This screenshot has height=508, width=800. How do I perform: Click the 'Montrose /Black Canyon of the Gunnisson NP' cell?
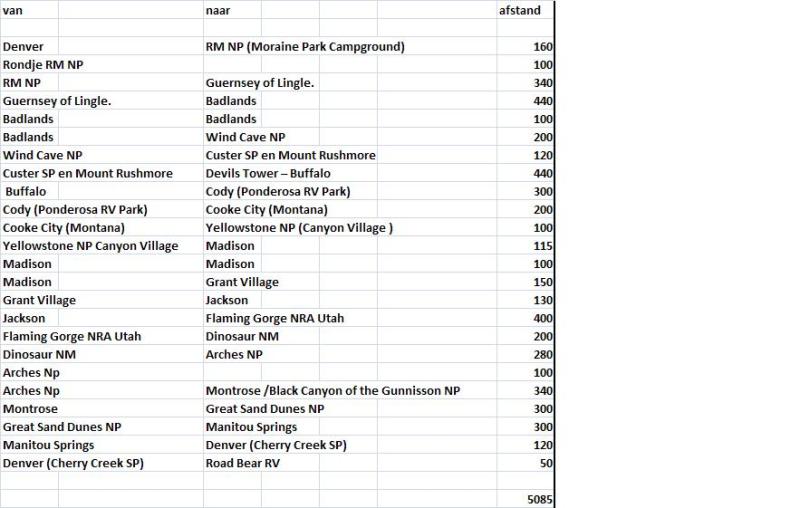pyautogui.click(x=333, y=391)
